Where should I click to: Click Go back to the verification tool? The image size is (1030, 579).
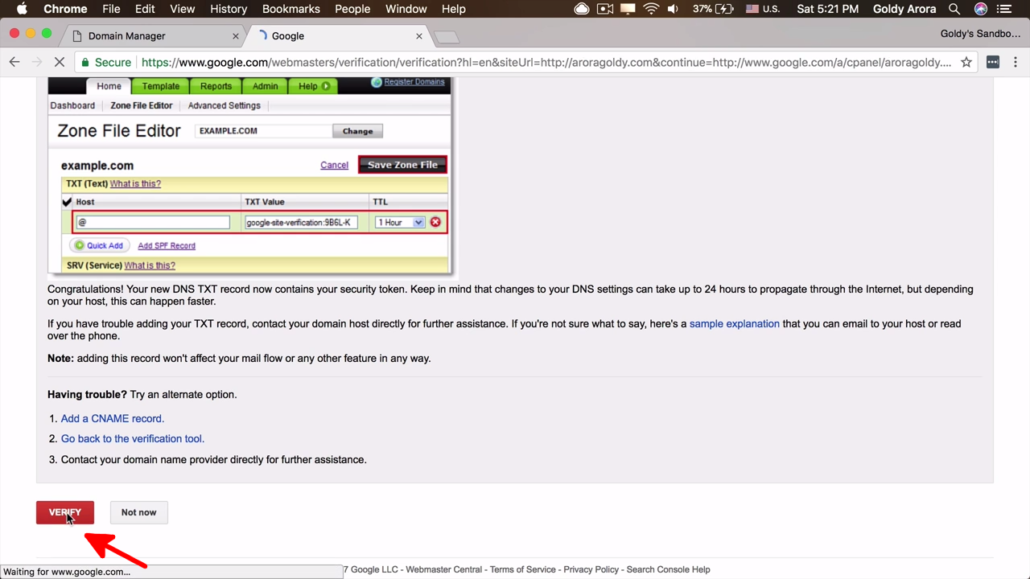click(133, 439)
